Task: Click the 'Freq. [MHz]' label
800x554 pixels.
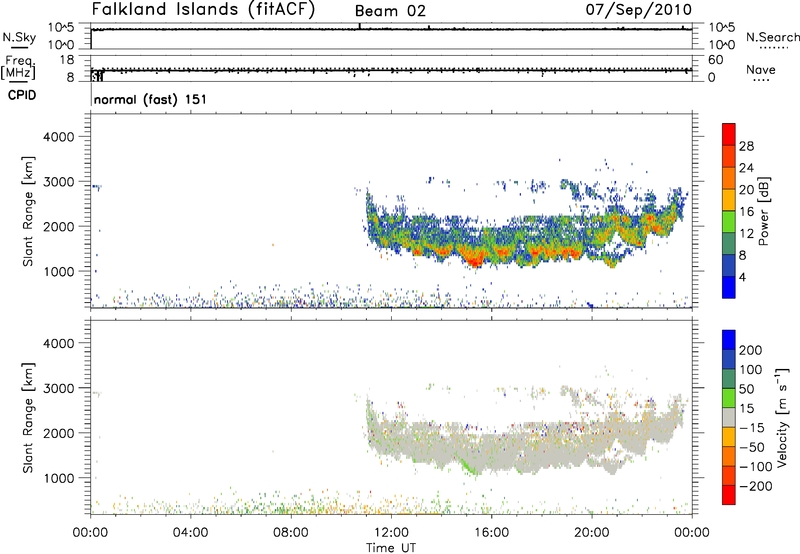Action: click(x=19, y=67)
